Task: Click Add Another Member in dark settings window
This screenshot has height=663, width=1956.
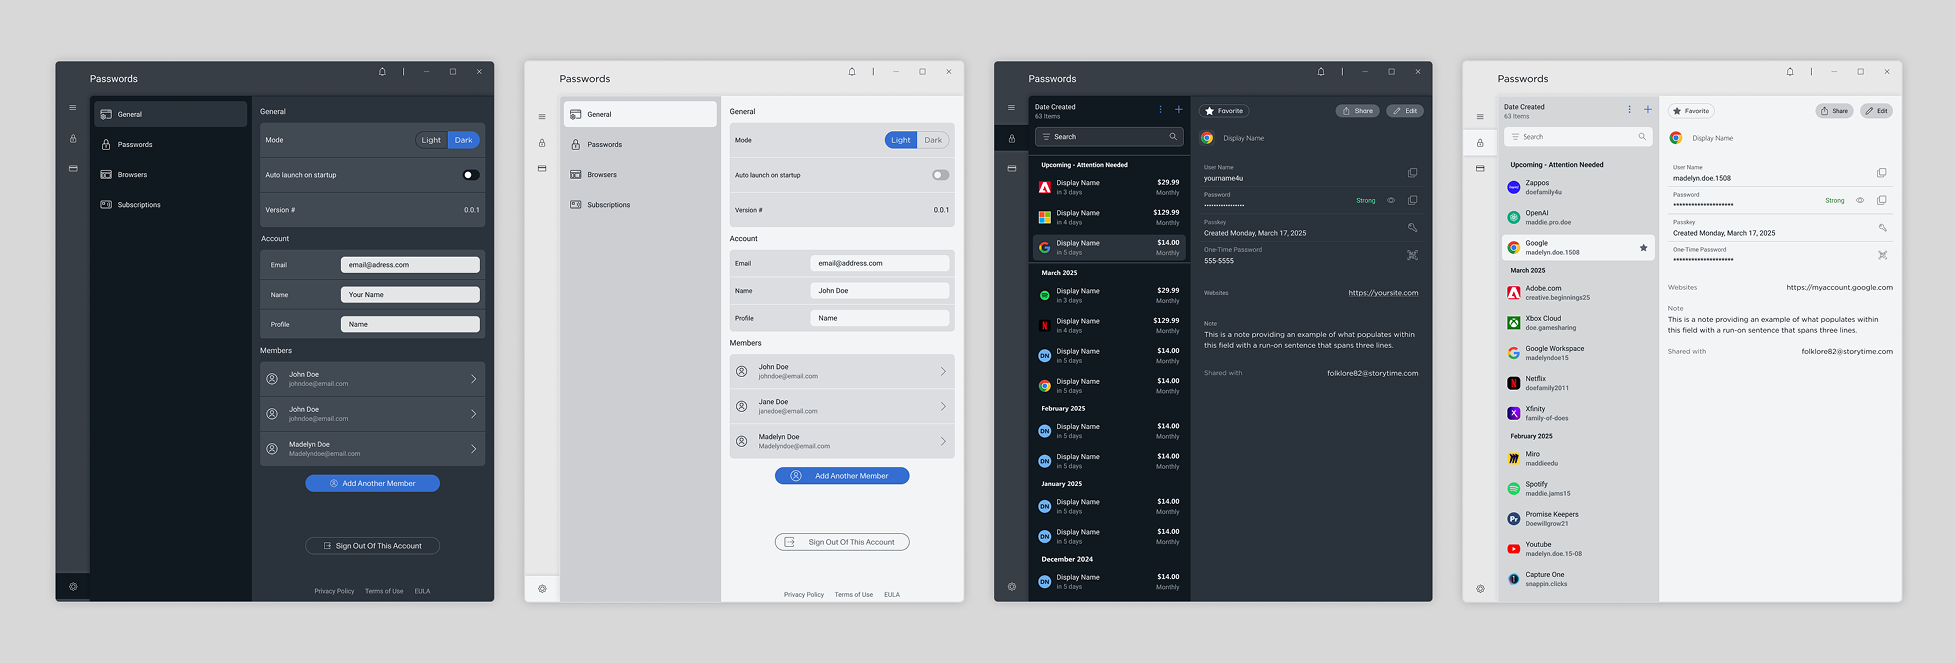Action: pos(372,483)
